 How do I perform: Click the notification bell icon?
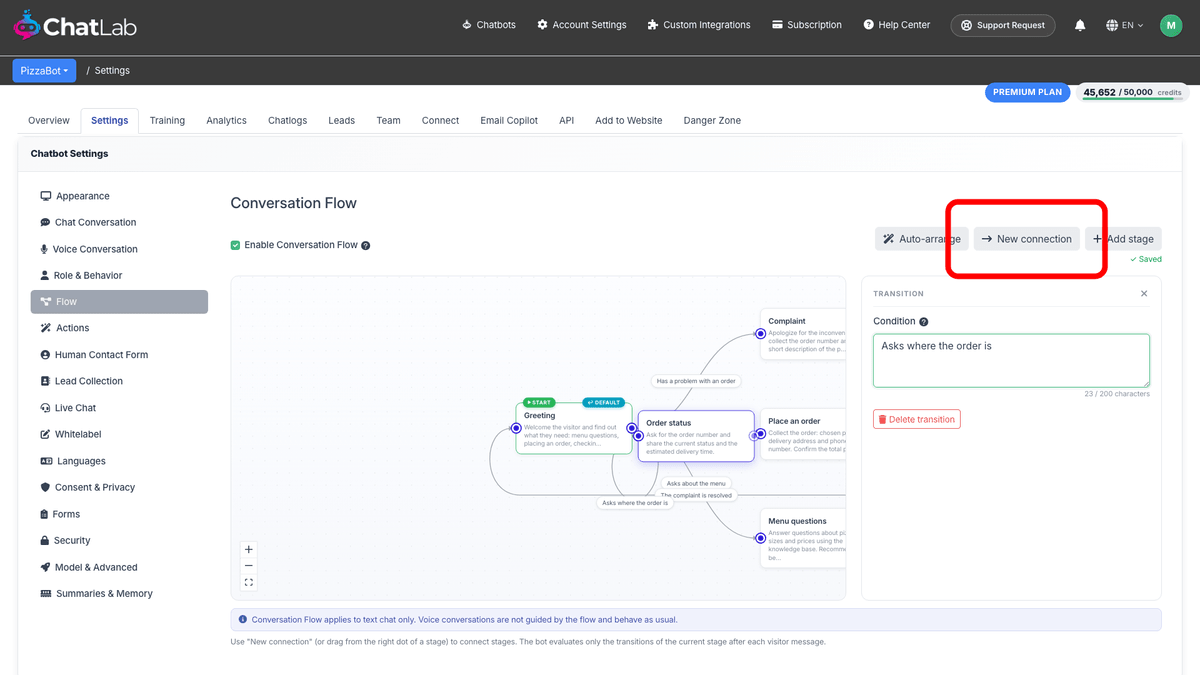click(x=1080, y=25)
